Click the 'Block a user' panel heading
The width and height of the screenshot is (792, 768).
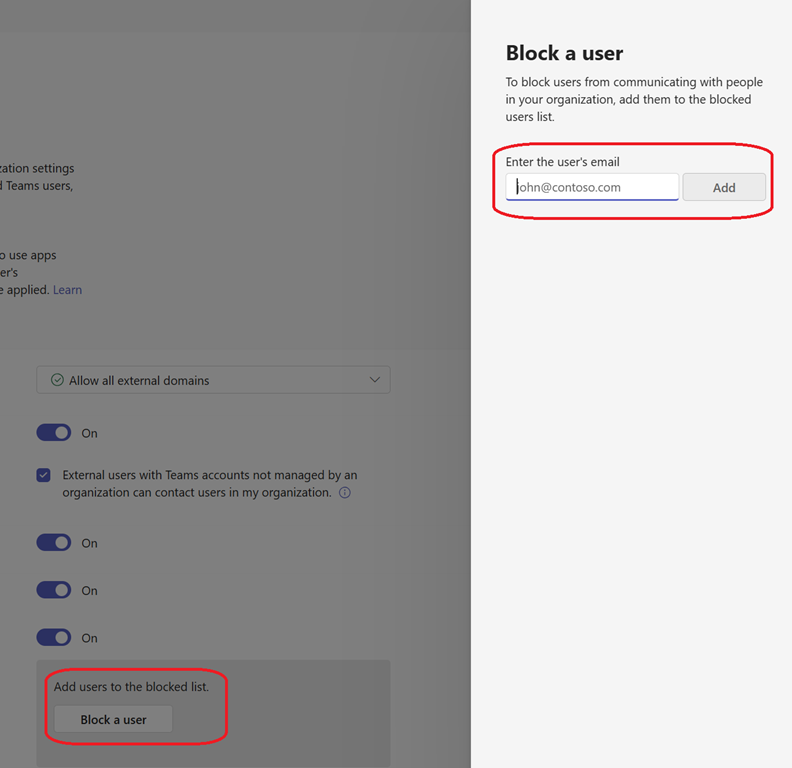(564, 54)
